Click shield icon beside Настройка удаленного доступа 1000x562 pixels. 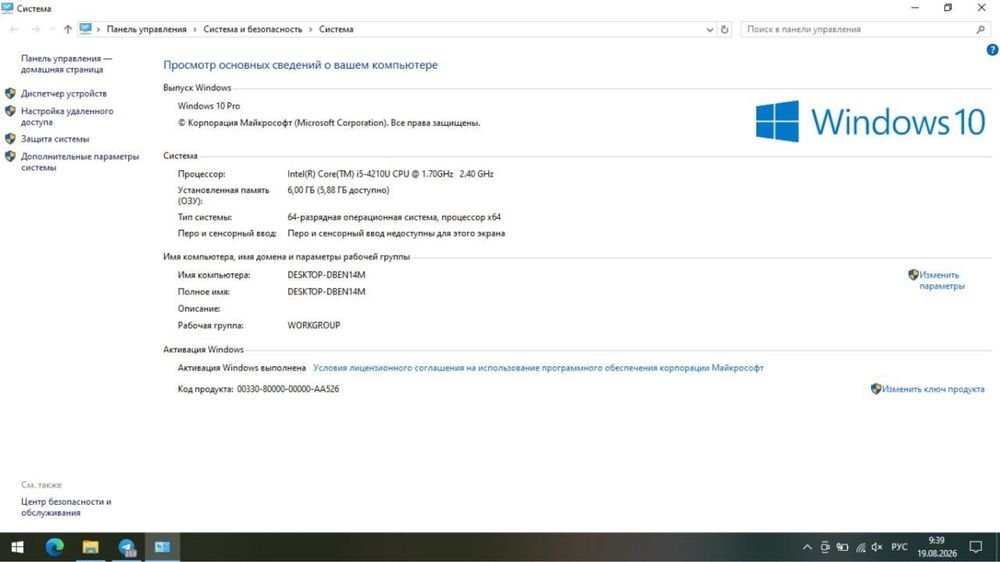point(10,111)
